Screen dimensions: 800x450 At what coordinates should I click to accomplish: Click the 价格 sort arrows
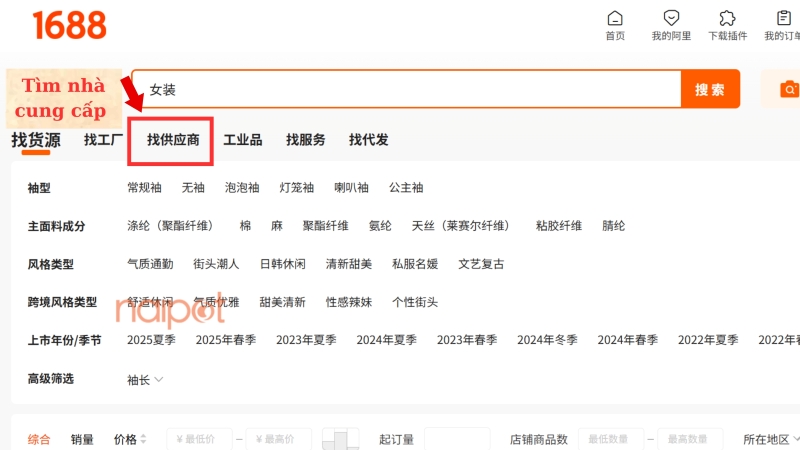coord(144,439)
